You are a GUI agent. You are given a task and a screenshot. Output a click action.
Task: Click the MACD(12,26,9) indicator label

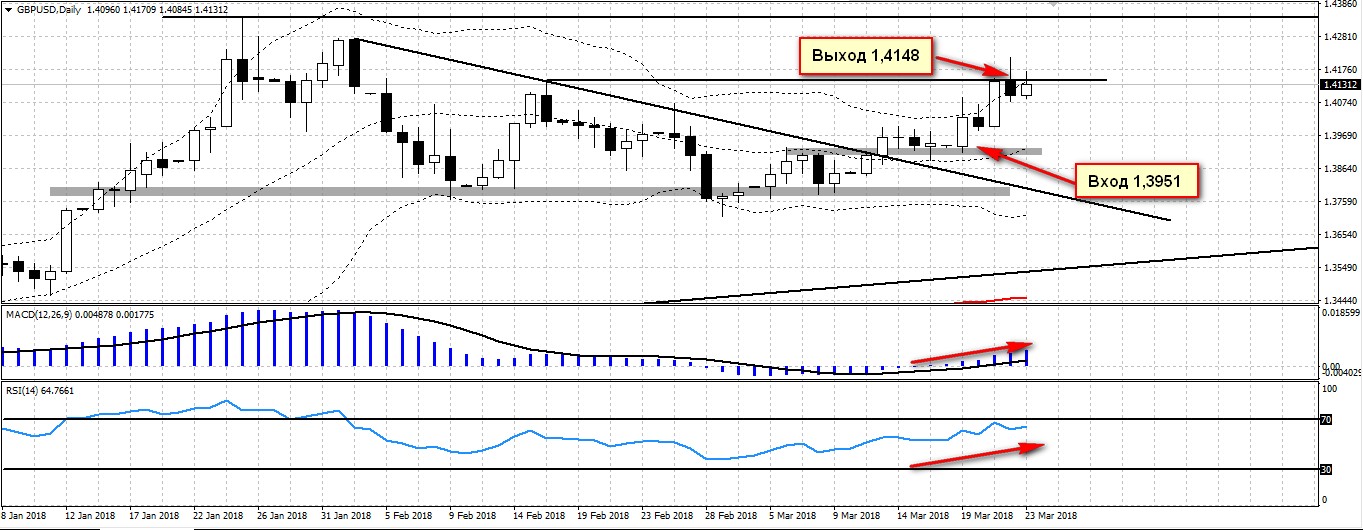coord(42,316)
